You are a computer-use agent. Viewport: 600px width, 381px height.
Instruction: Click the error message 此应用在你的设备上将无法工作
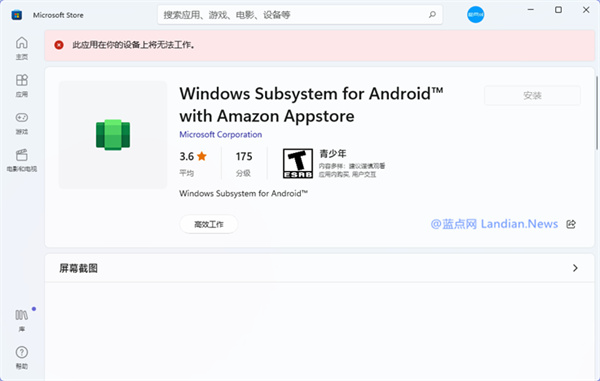point(134,45)
